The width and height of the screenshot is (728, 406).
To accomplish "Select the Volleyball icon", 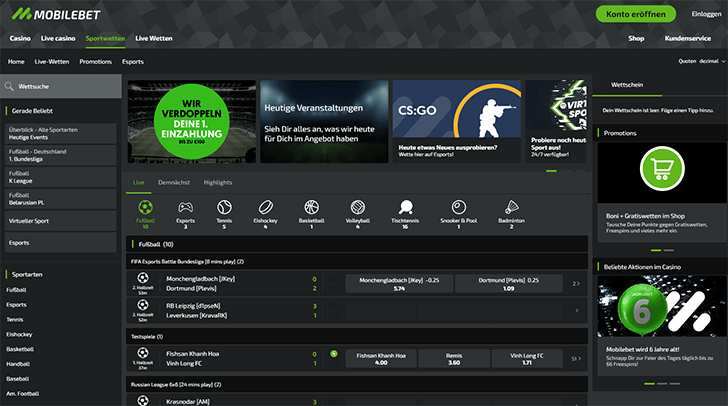I will point(358,207).
